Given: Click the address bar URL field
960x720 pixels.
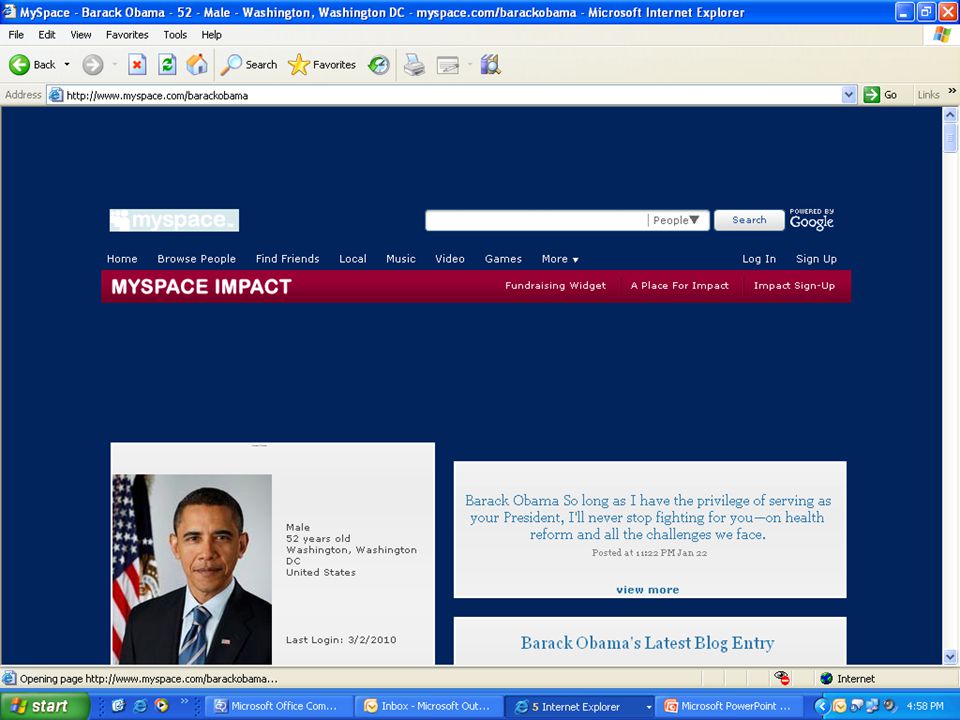Looking at the screenshot, I should (453, 95).
